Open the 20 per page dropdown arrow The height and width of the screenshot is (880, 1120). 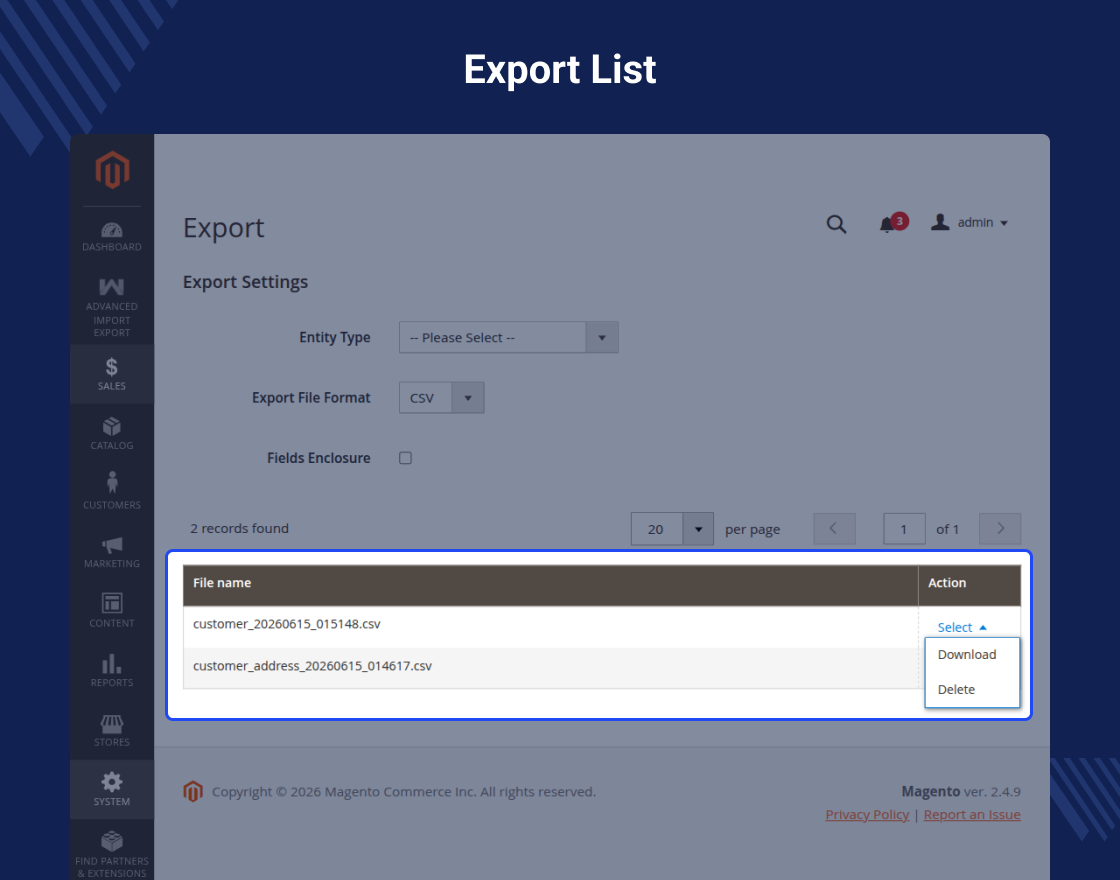click(x=698, y=529)
